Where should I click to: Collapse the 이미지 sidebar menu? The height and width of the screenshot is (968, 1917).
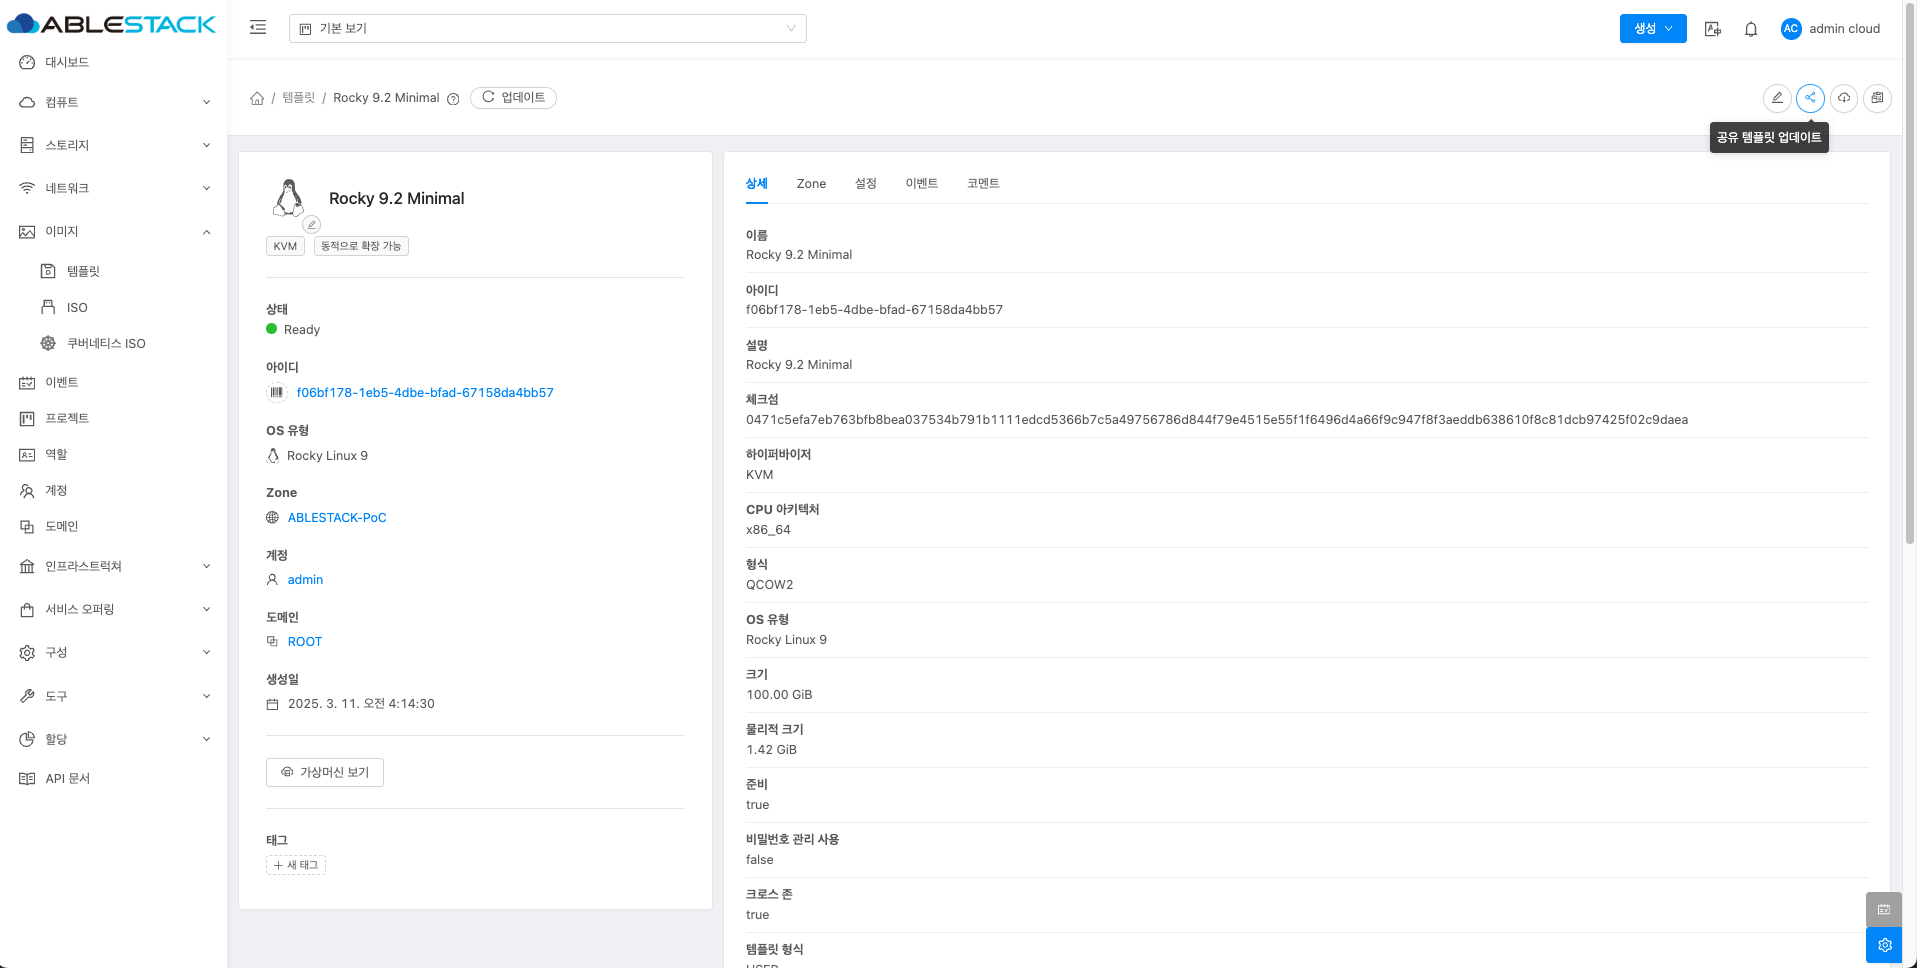[x=113, y=231]
